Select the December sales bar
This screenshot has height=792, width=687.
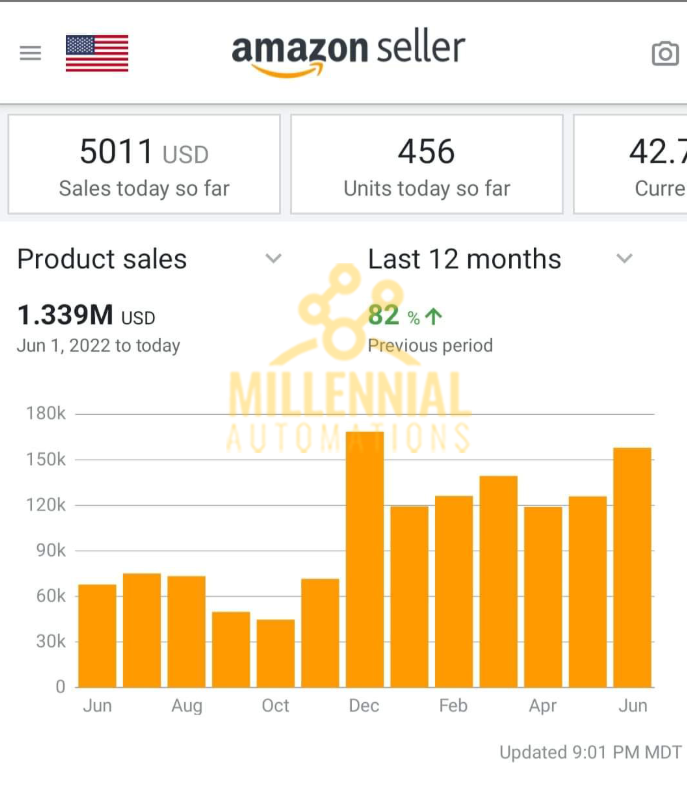click(x=365, y=560)
